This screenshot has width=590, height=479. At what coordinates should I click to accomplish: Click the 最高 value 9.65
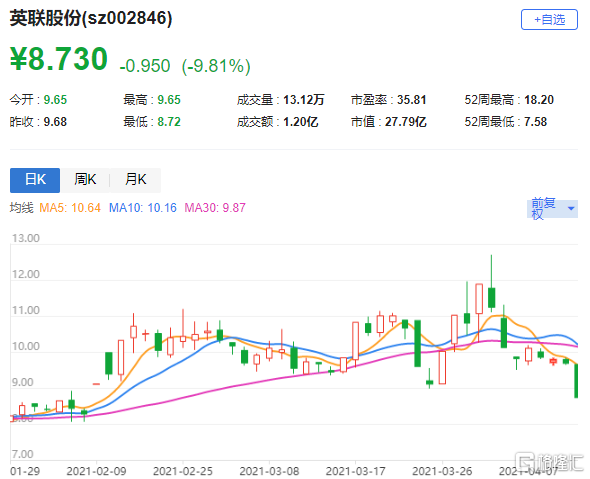[169, 100]
